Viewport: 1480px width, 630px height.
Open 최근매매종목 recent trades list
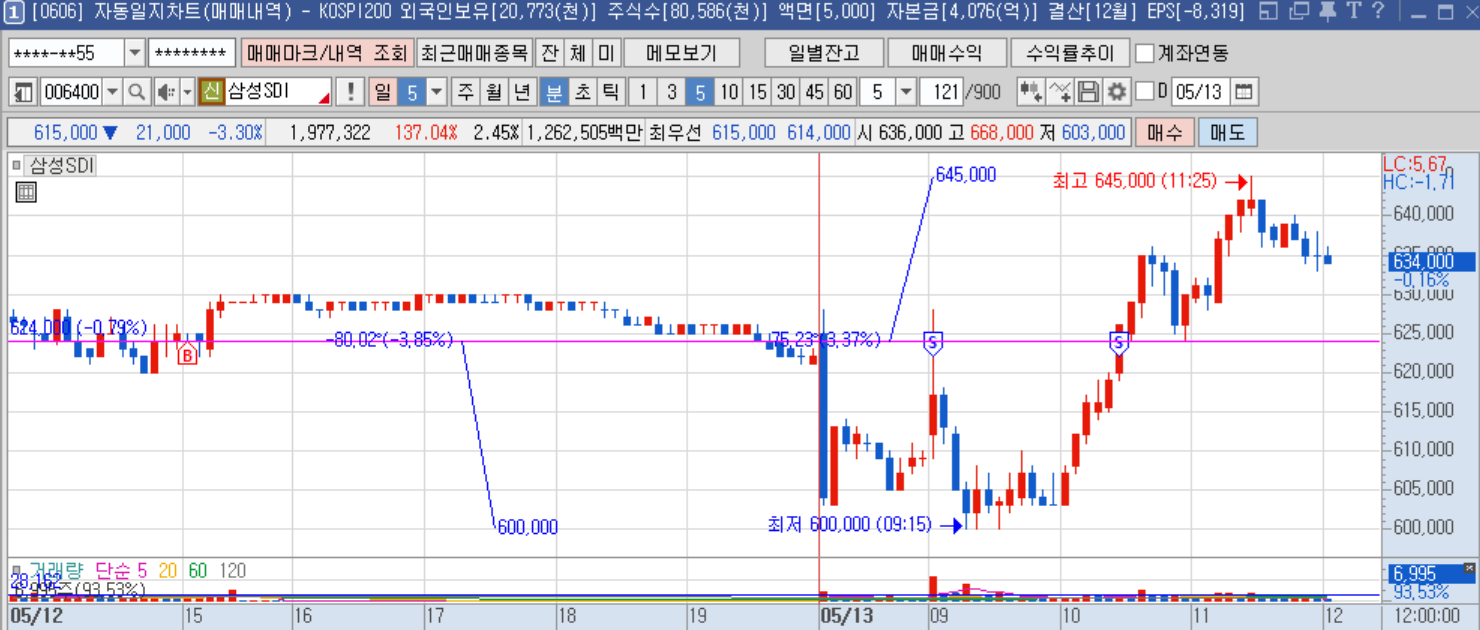coord(473,53)
